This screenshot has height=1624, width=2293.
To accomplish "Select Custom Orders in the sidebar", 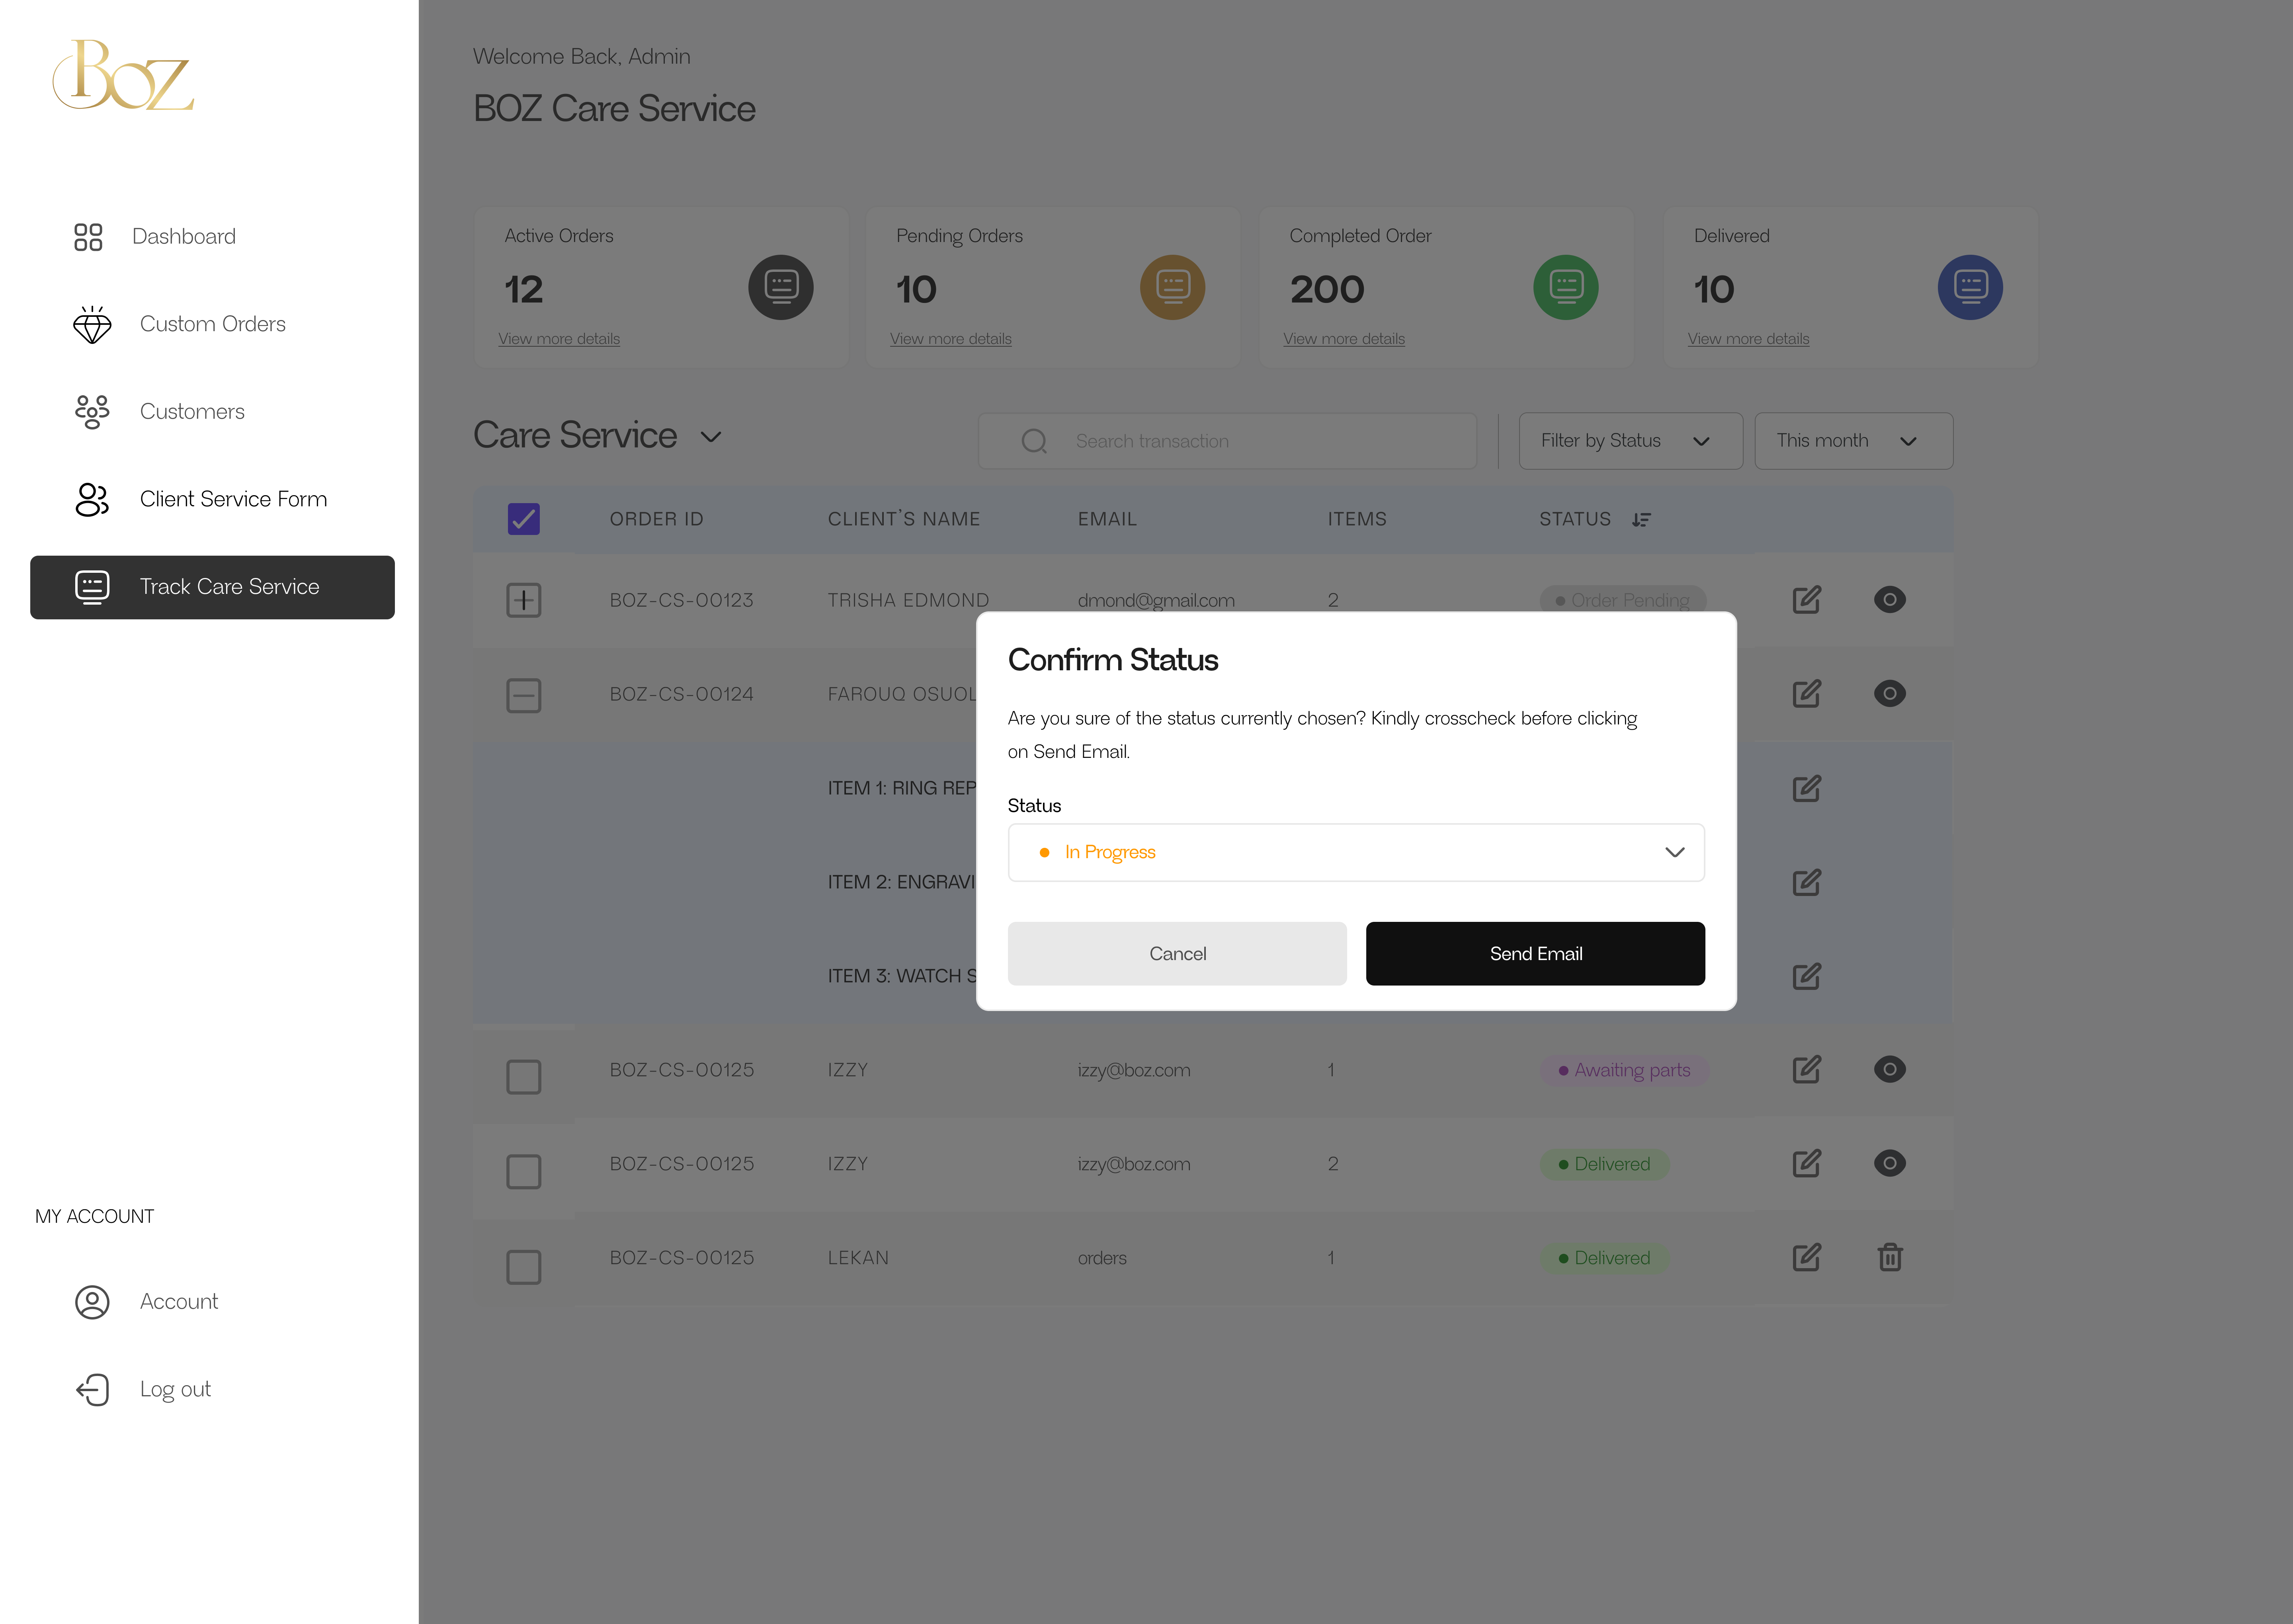I will coord(212,323).
